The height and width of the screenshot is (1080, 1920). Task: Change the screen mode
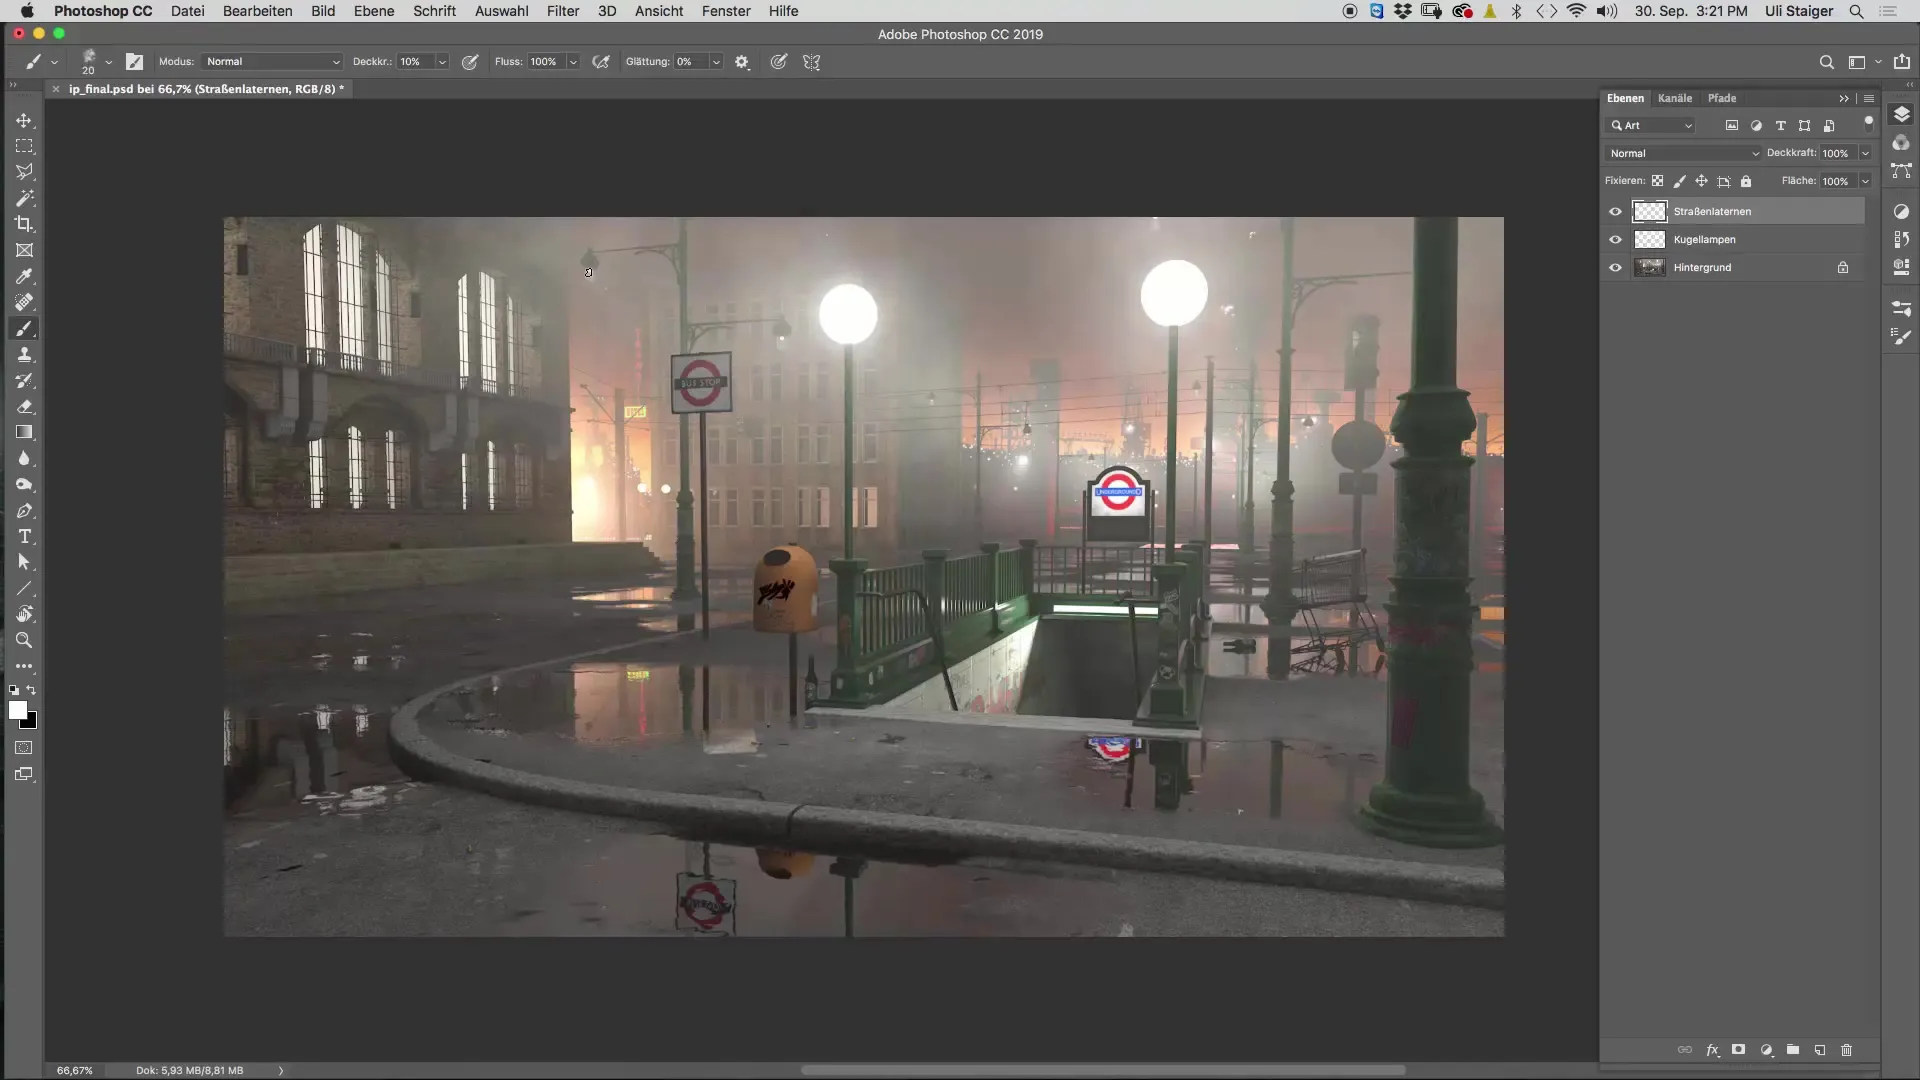24,774
